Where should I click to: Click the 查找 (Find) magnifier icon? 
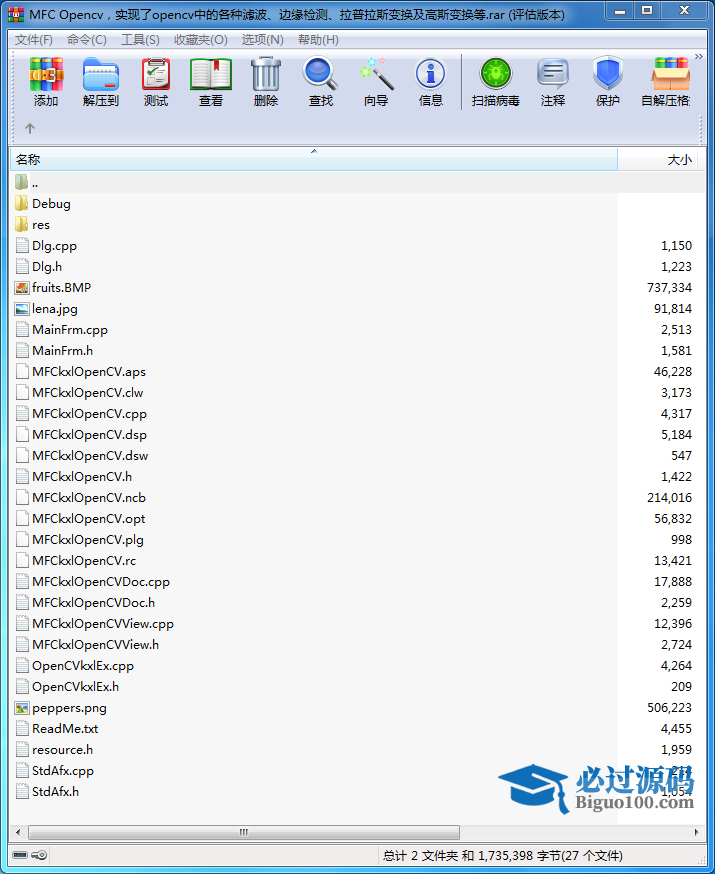pos(320,74)
